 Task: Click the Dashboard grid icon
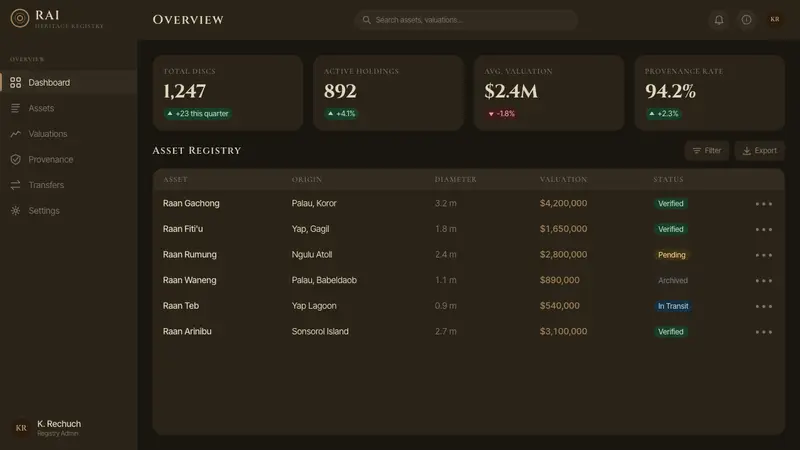pyautogui.click(x=16, y=83)
